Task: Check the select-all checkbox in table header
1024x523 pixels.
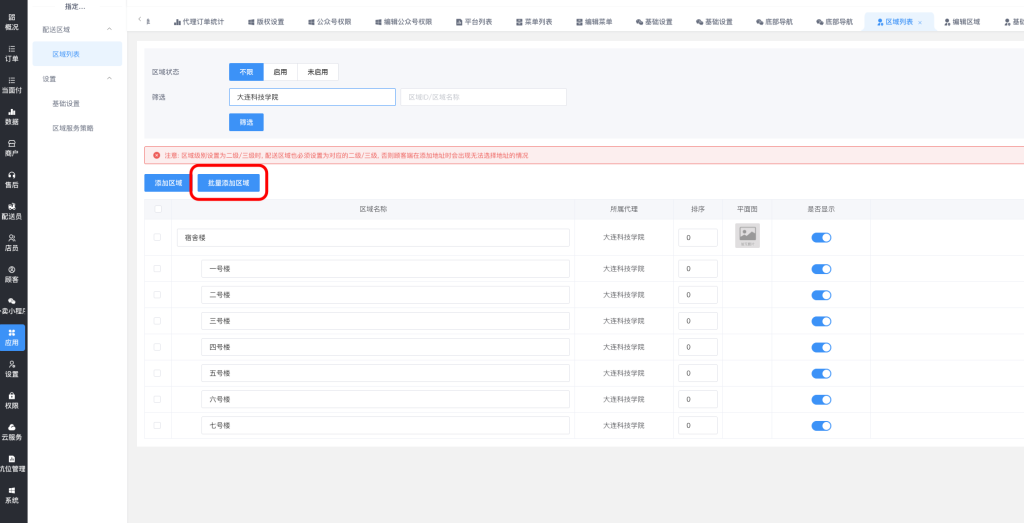Action: (157, 209)
